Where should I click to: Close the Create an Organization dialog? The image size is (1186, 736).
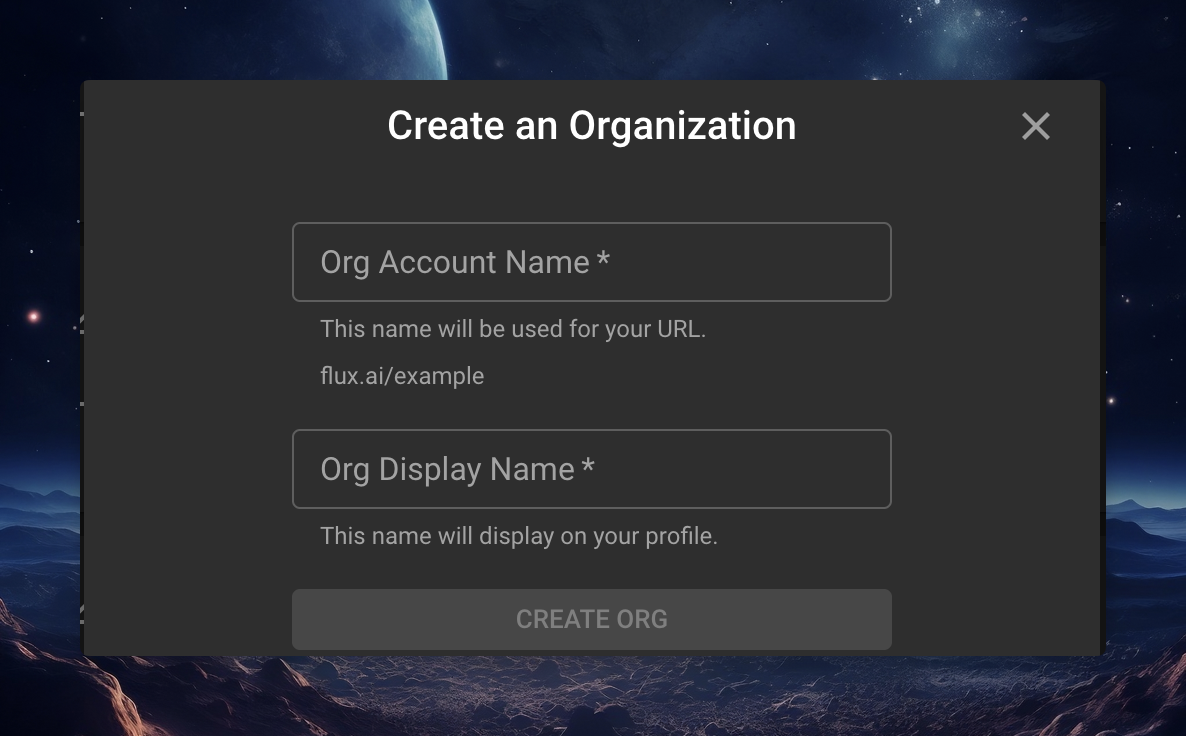coord(1035,126)
